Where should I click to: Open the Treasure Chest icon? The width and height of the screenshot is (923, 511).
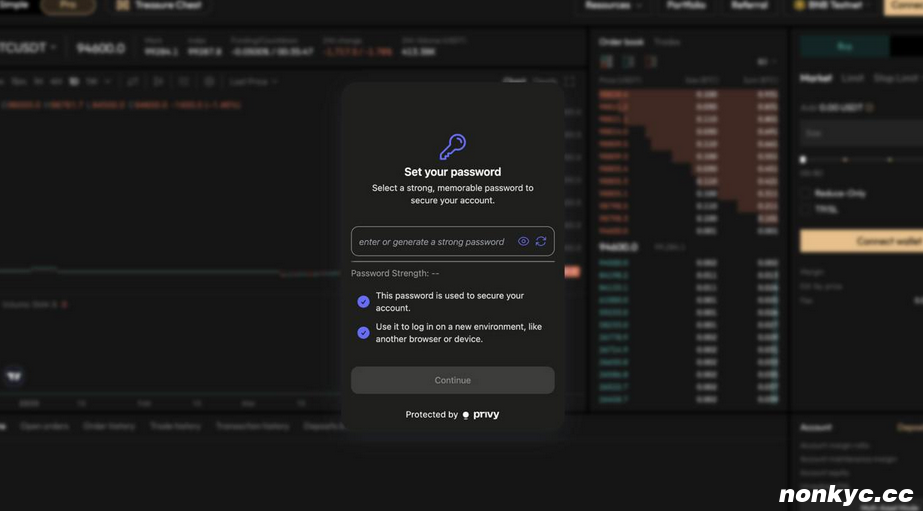pyautogui.click(x=123, y=5)
